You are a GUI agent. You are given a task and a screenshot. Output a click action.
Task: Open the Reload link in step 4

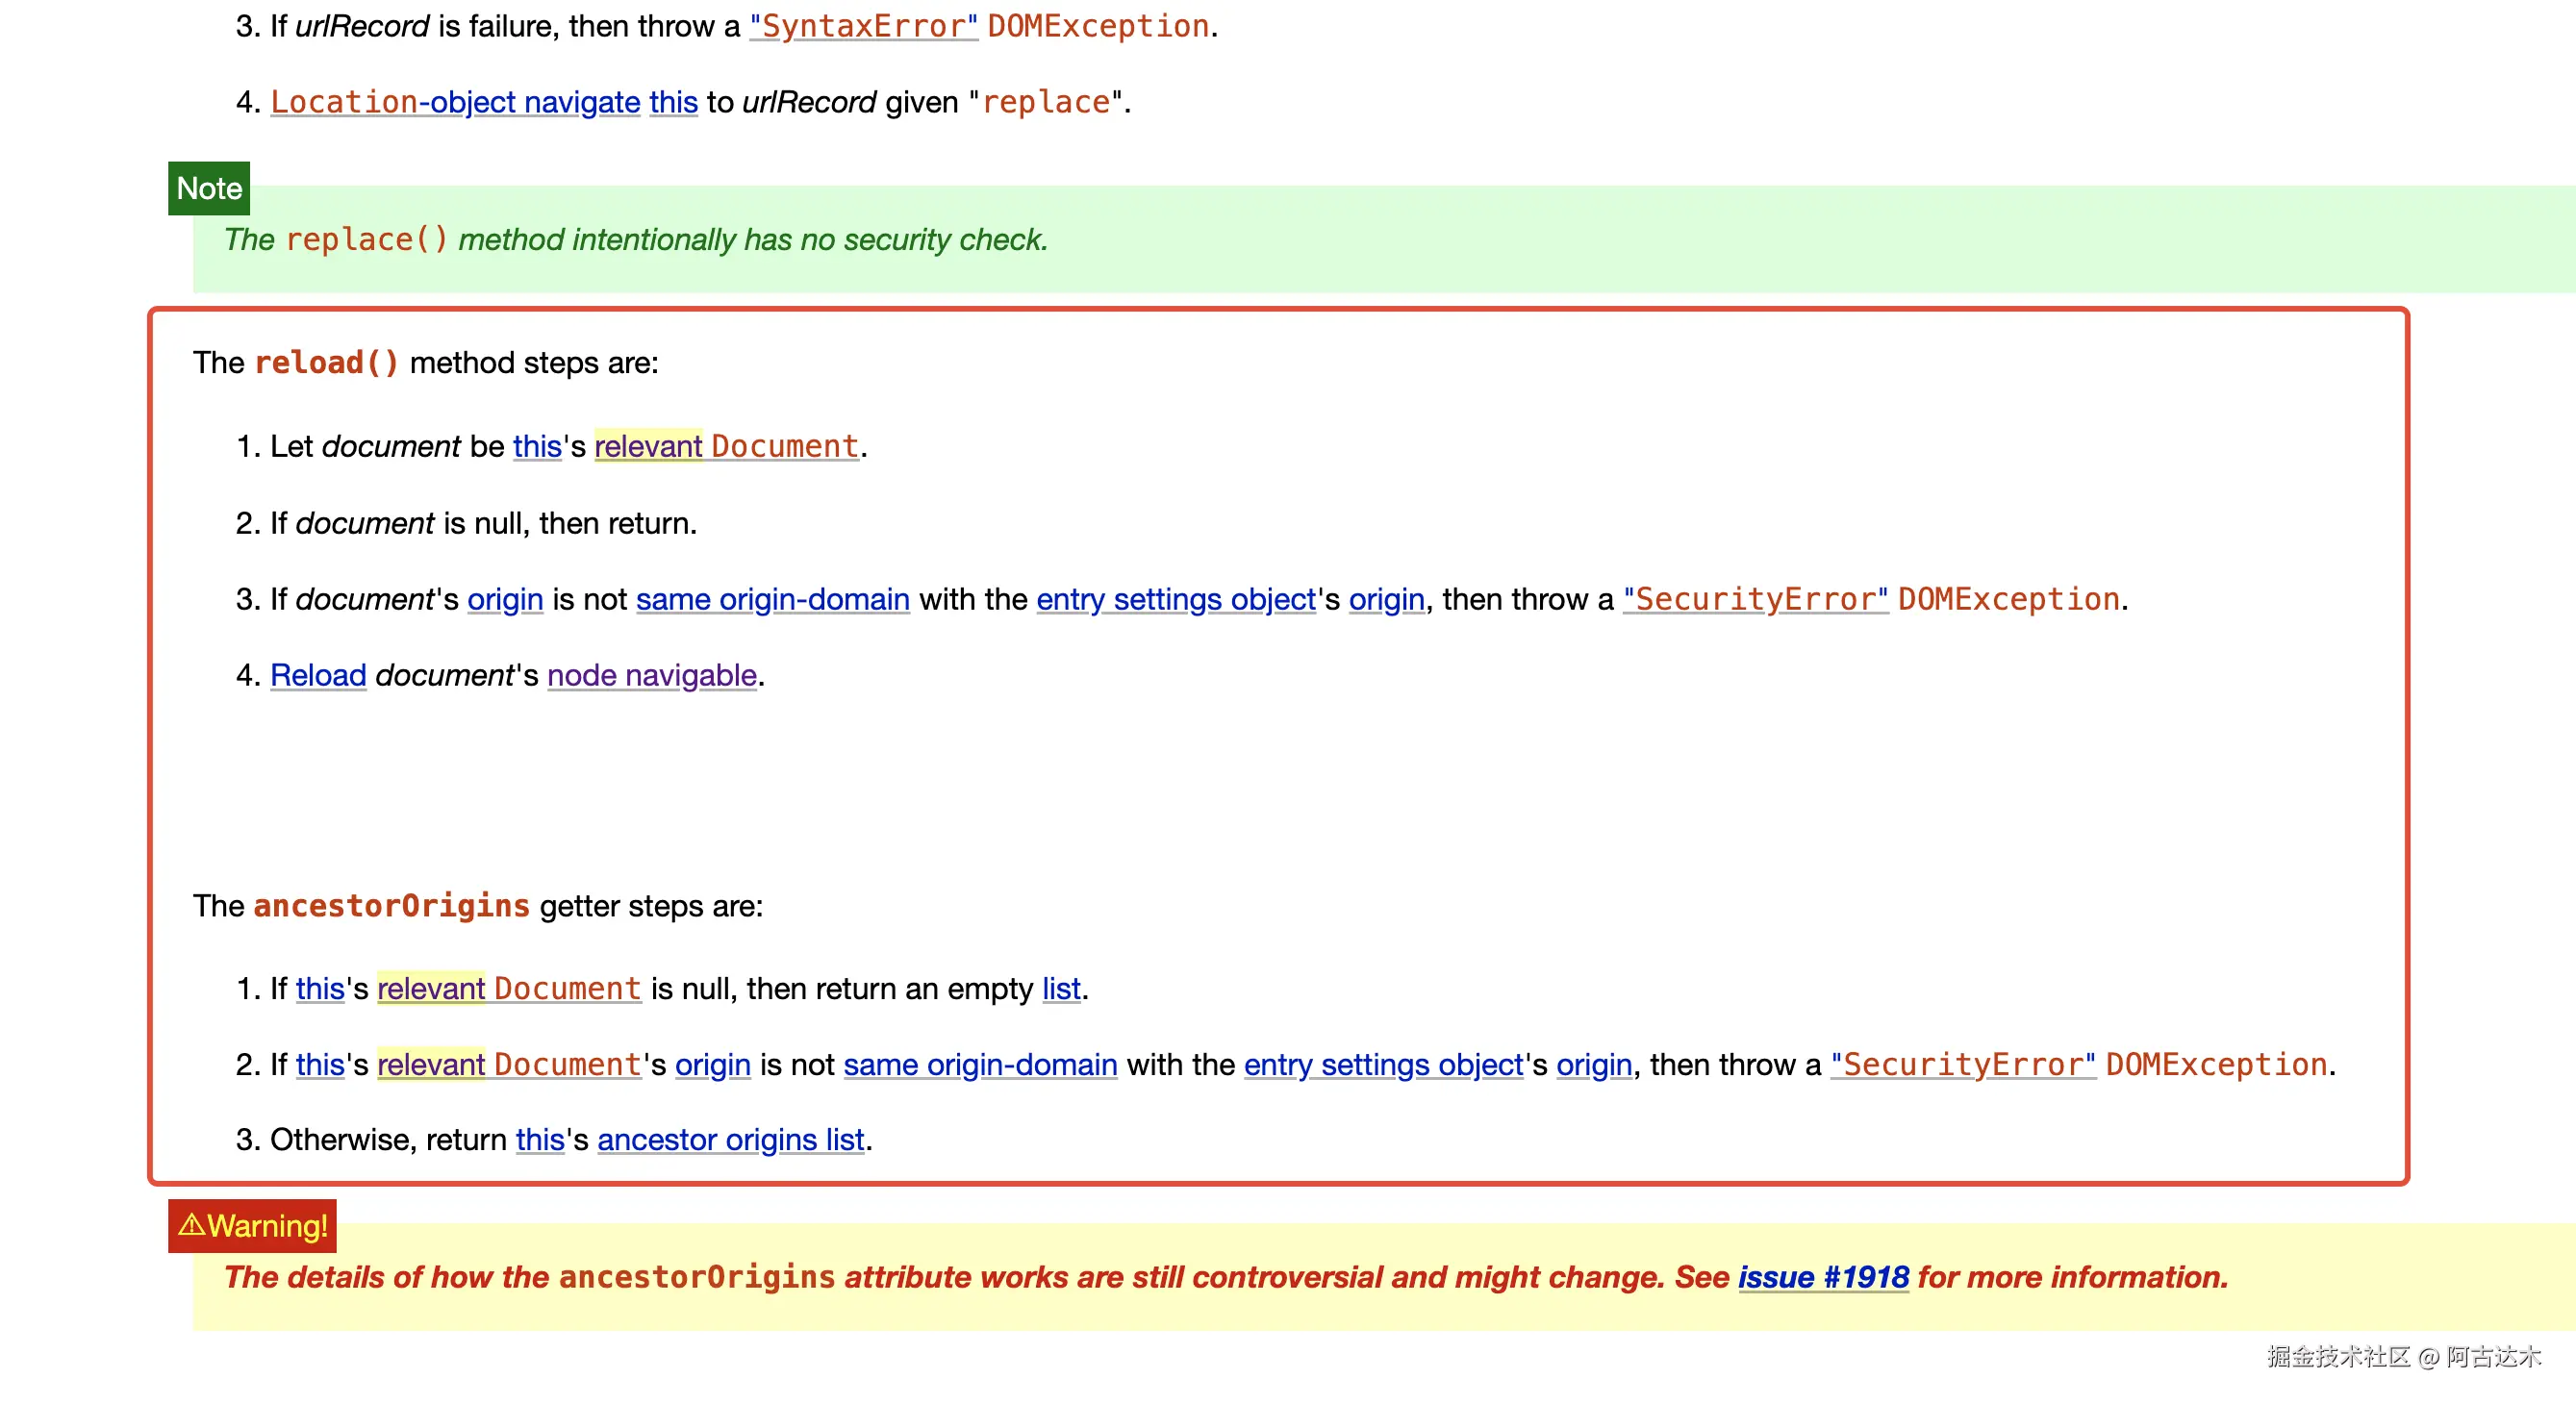(x=318, y=675)
